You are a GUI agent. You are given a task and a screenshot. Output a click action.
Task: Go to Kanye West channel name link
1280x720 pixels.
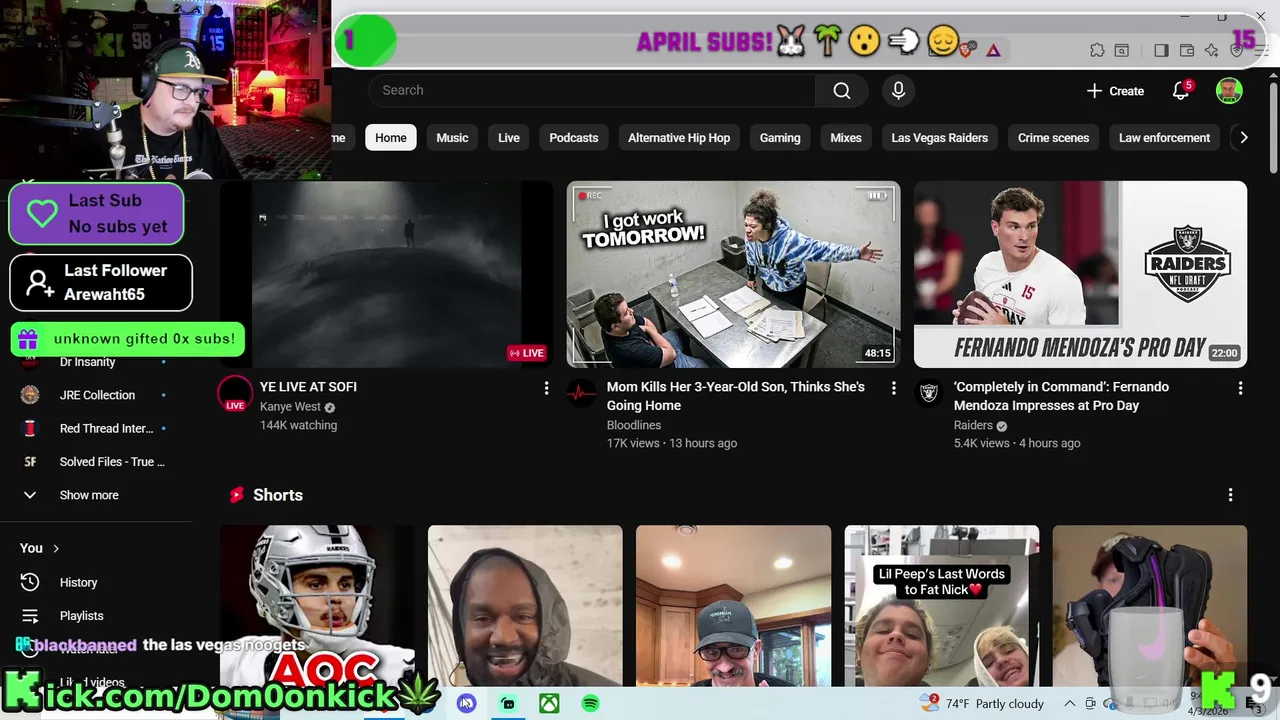290,407
